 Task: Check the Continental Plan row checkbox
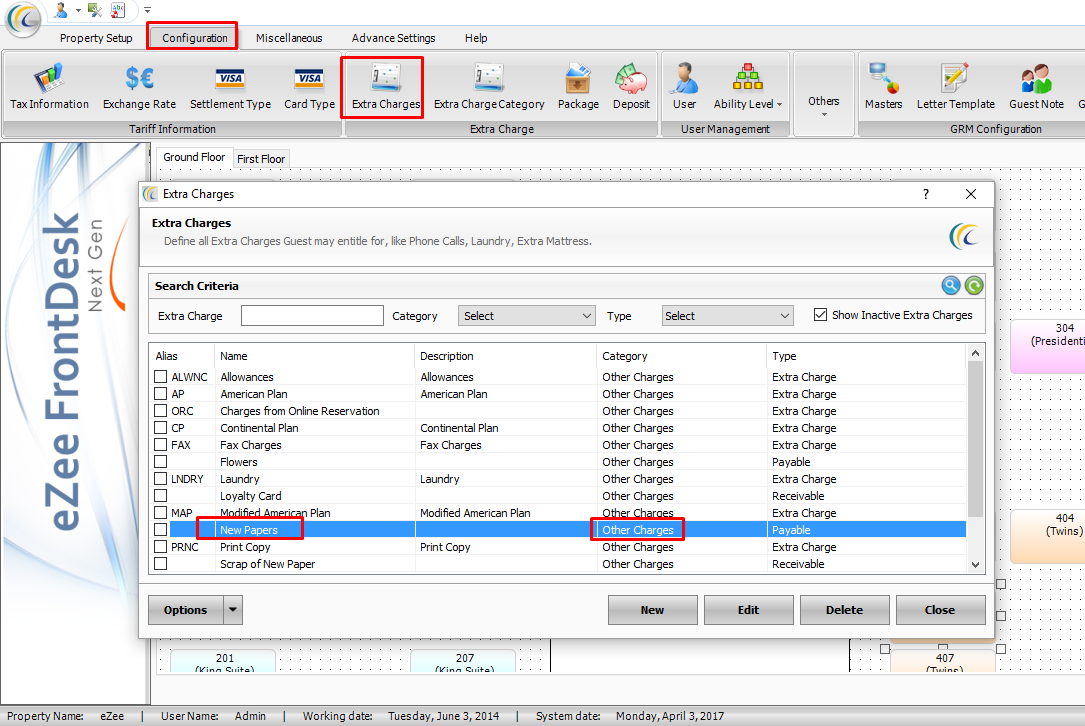pos(161,428)
